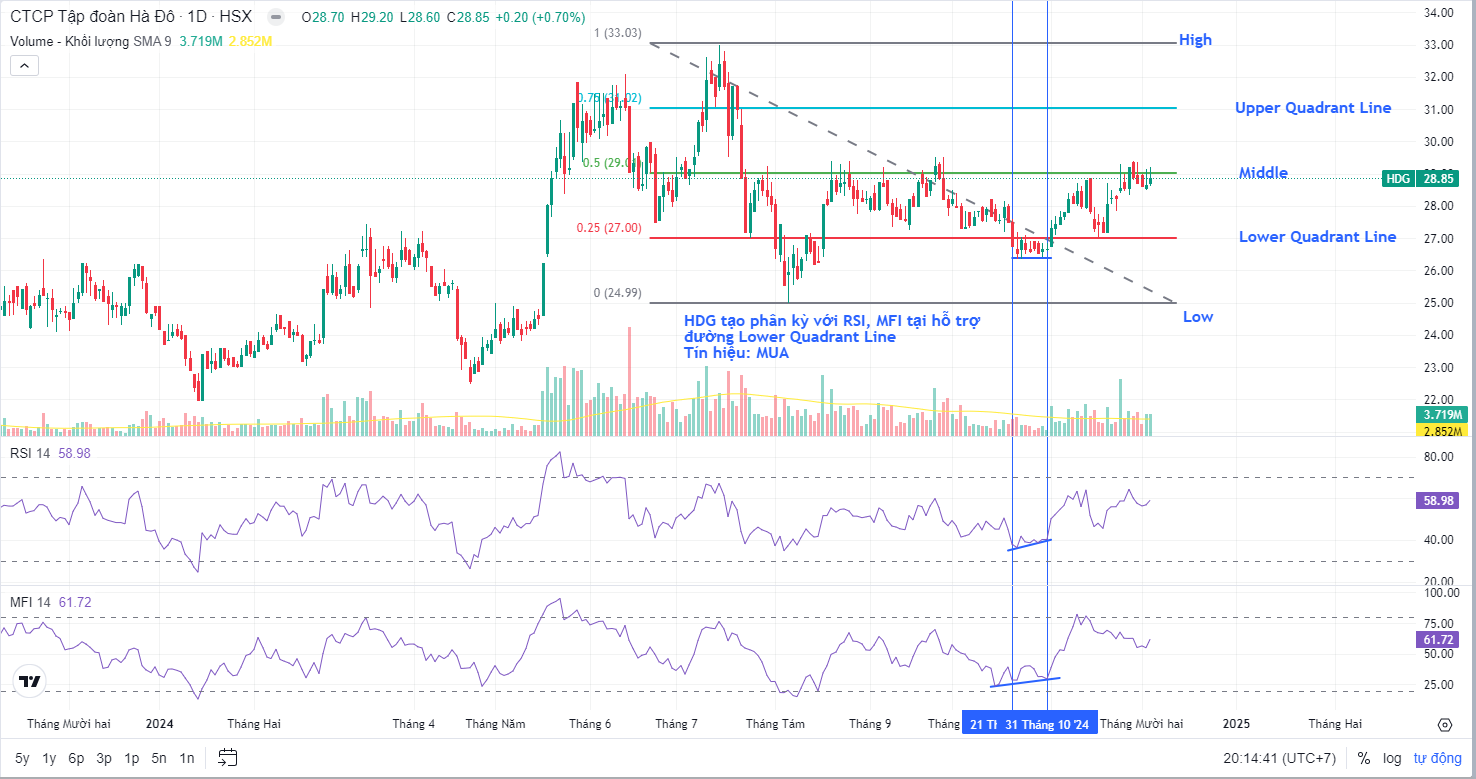Click the highlighted '31 Tháng 10 '24' date label
Viewport: 1476px width, 779px height.
[x=1047, y=724]
